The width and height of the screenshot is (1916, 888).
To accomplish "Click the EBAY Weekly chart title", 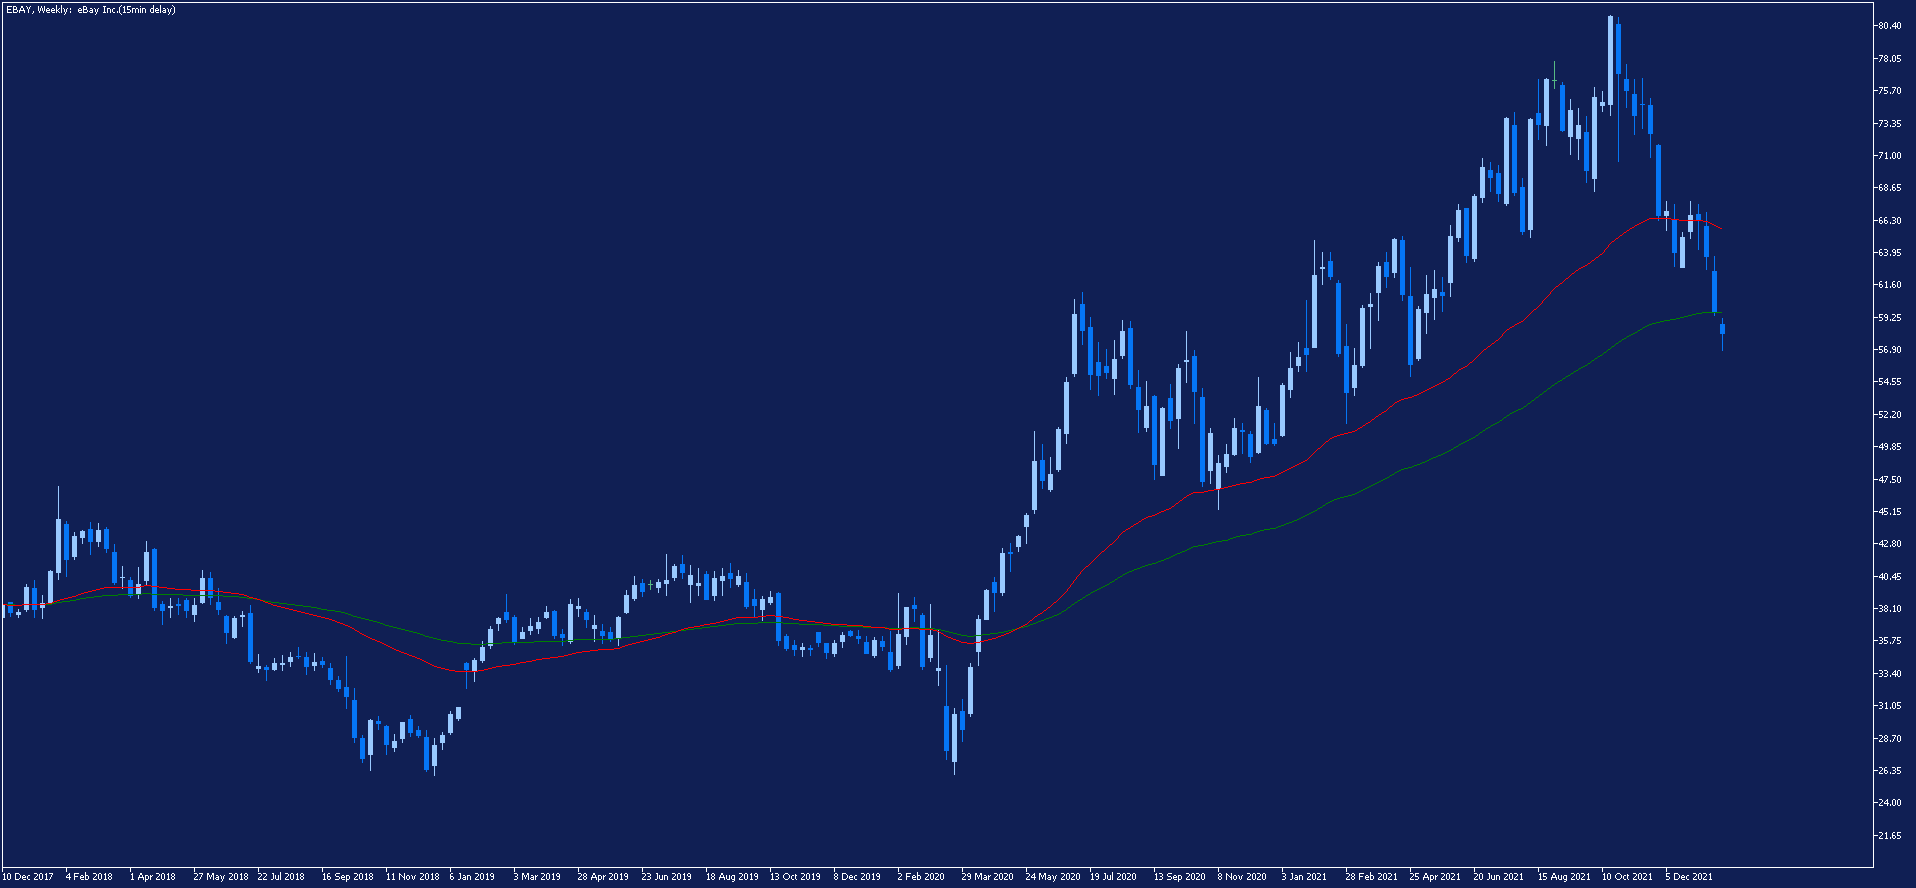I will (x=90, y=10).
